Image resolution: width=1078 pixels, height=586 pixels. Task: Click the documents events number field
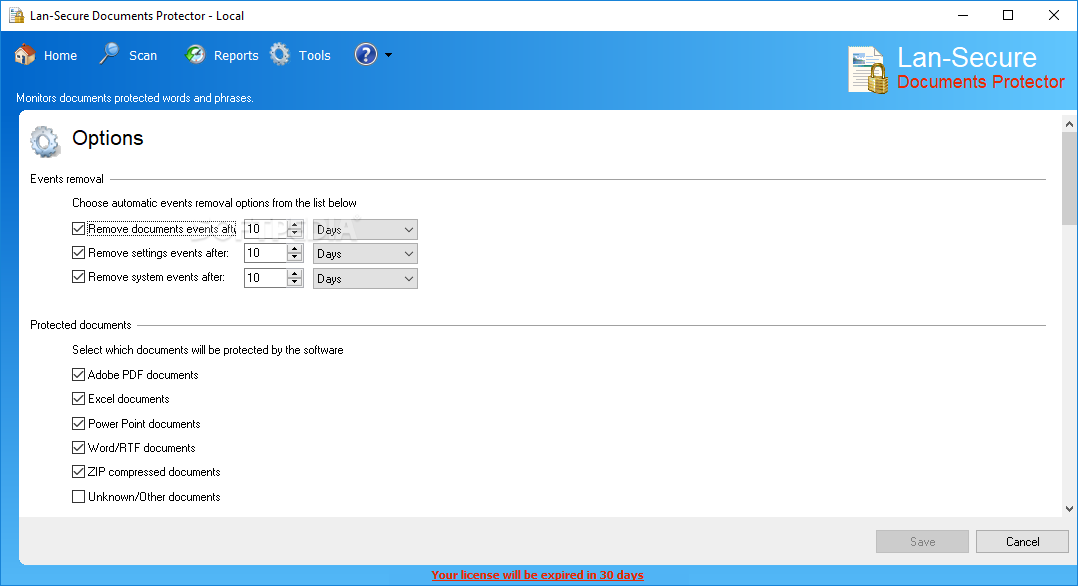[265, 229]
